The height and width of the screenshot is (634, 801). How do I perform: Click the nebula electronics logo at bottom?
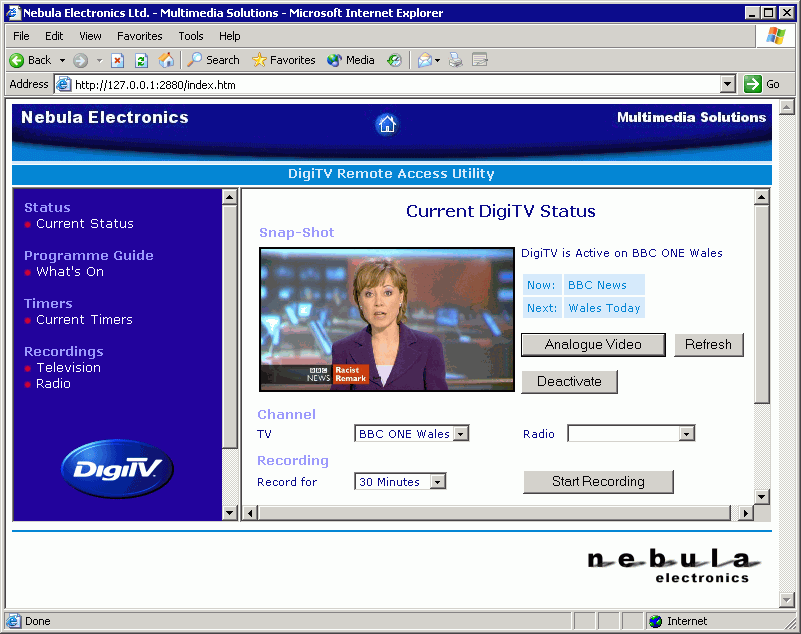pos(673,566)
